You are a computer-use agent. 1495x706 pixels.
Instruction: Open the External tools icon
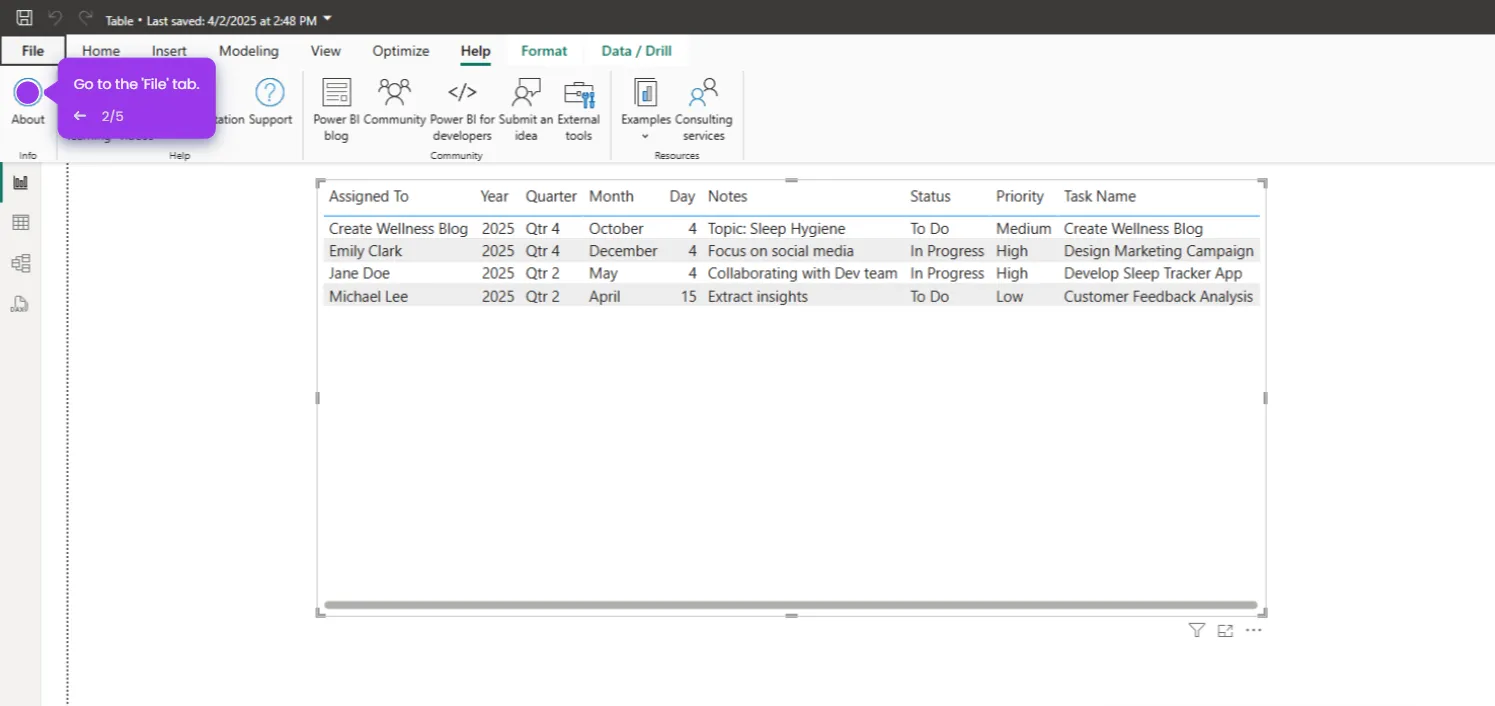click(579, 94)
